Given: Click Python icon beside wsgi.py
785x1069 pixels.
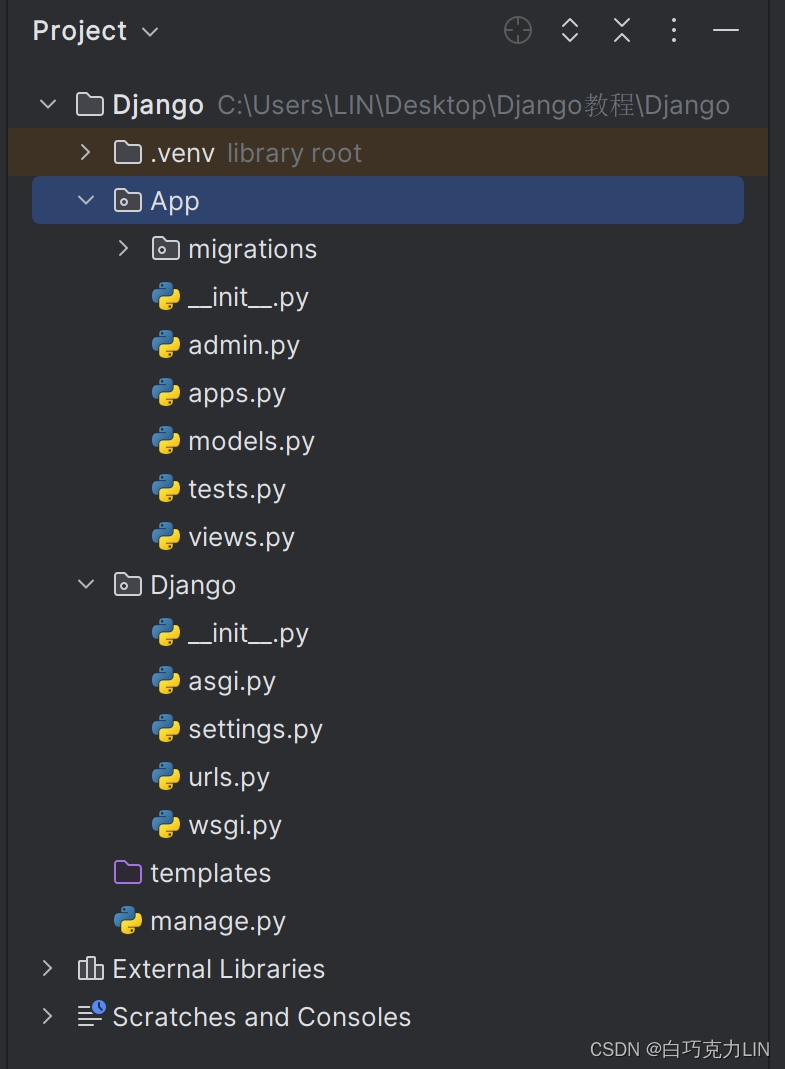Looking at the screenshot, I should point(166,824).
